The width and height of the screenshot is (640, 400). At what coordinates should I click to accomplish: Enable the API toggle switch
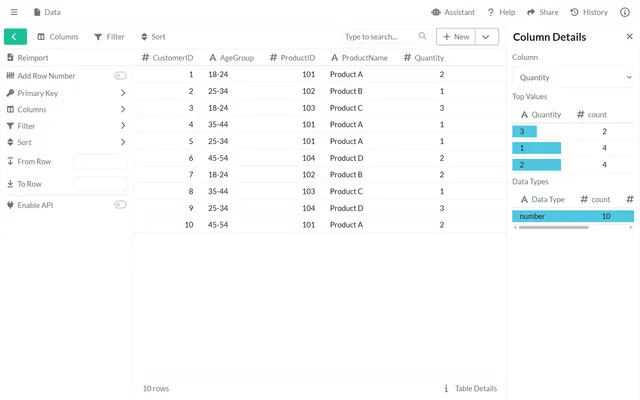tap(120, 205)
